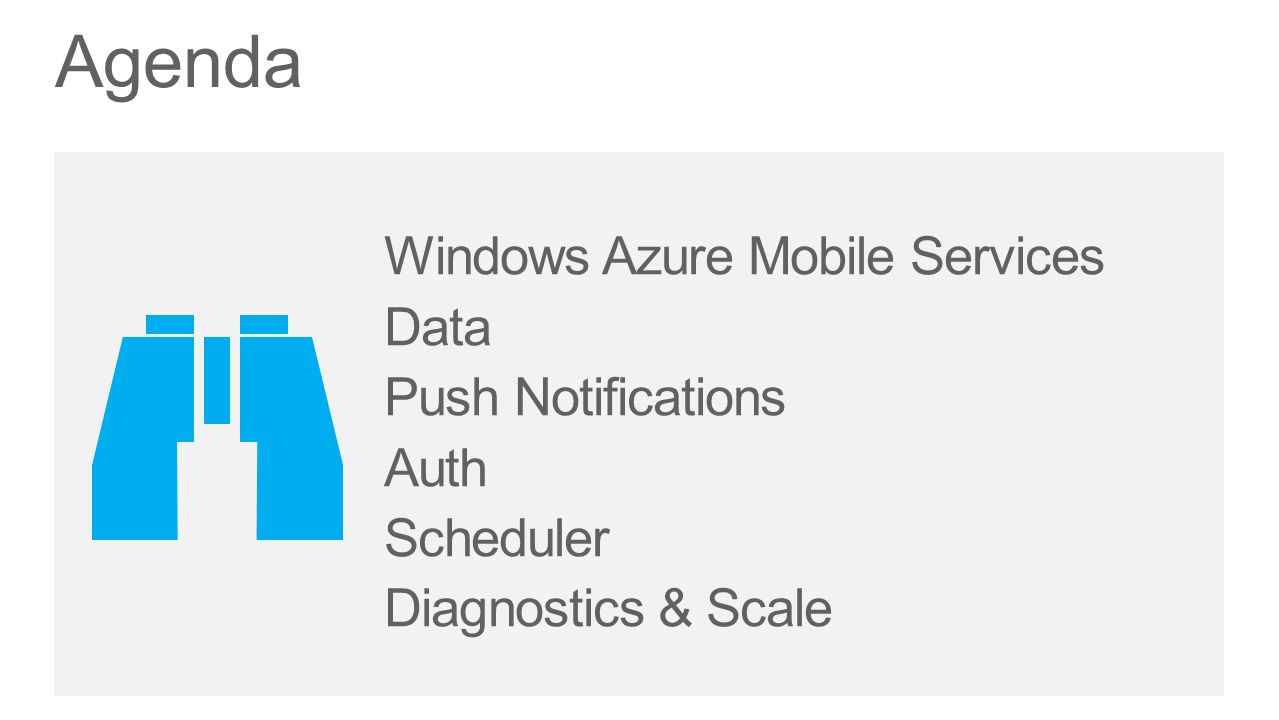
Task: Click the Scheduler agenda item
Action: [497, 538]
